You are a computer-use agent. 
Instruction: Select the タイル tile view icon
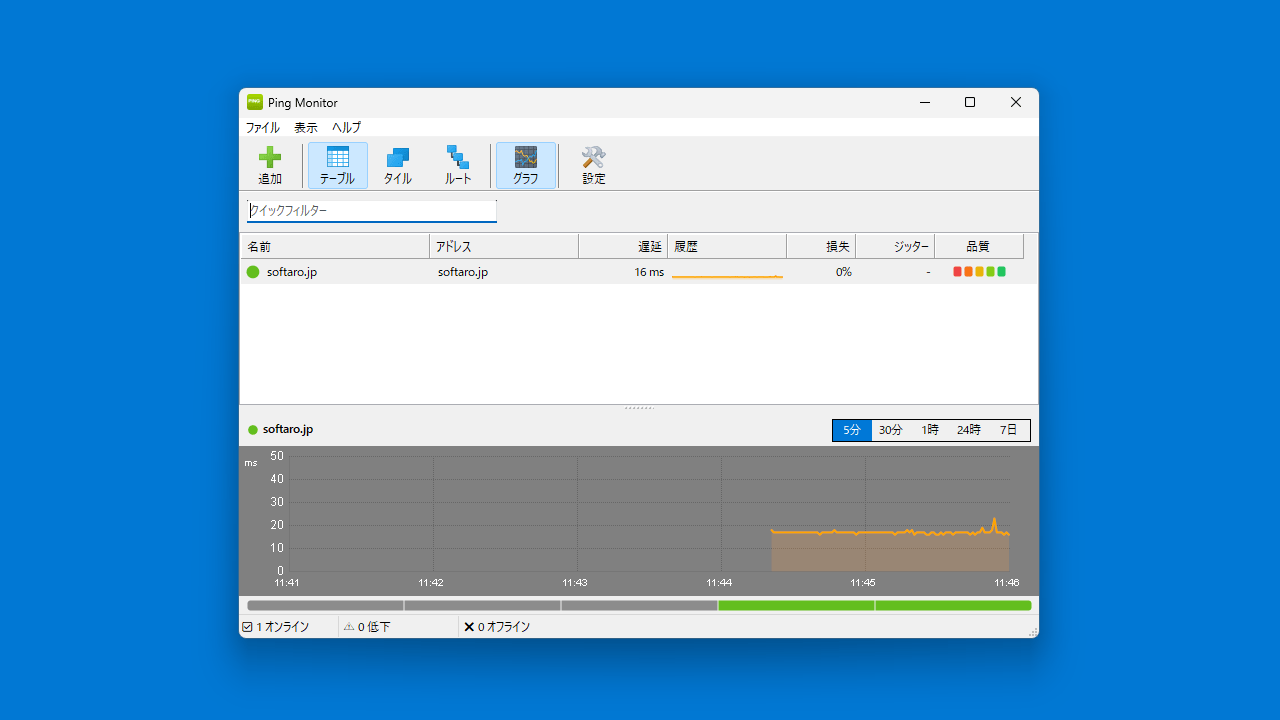397,164
